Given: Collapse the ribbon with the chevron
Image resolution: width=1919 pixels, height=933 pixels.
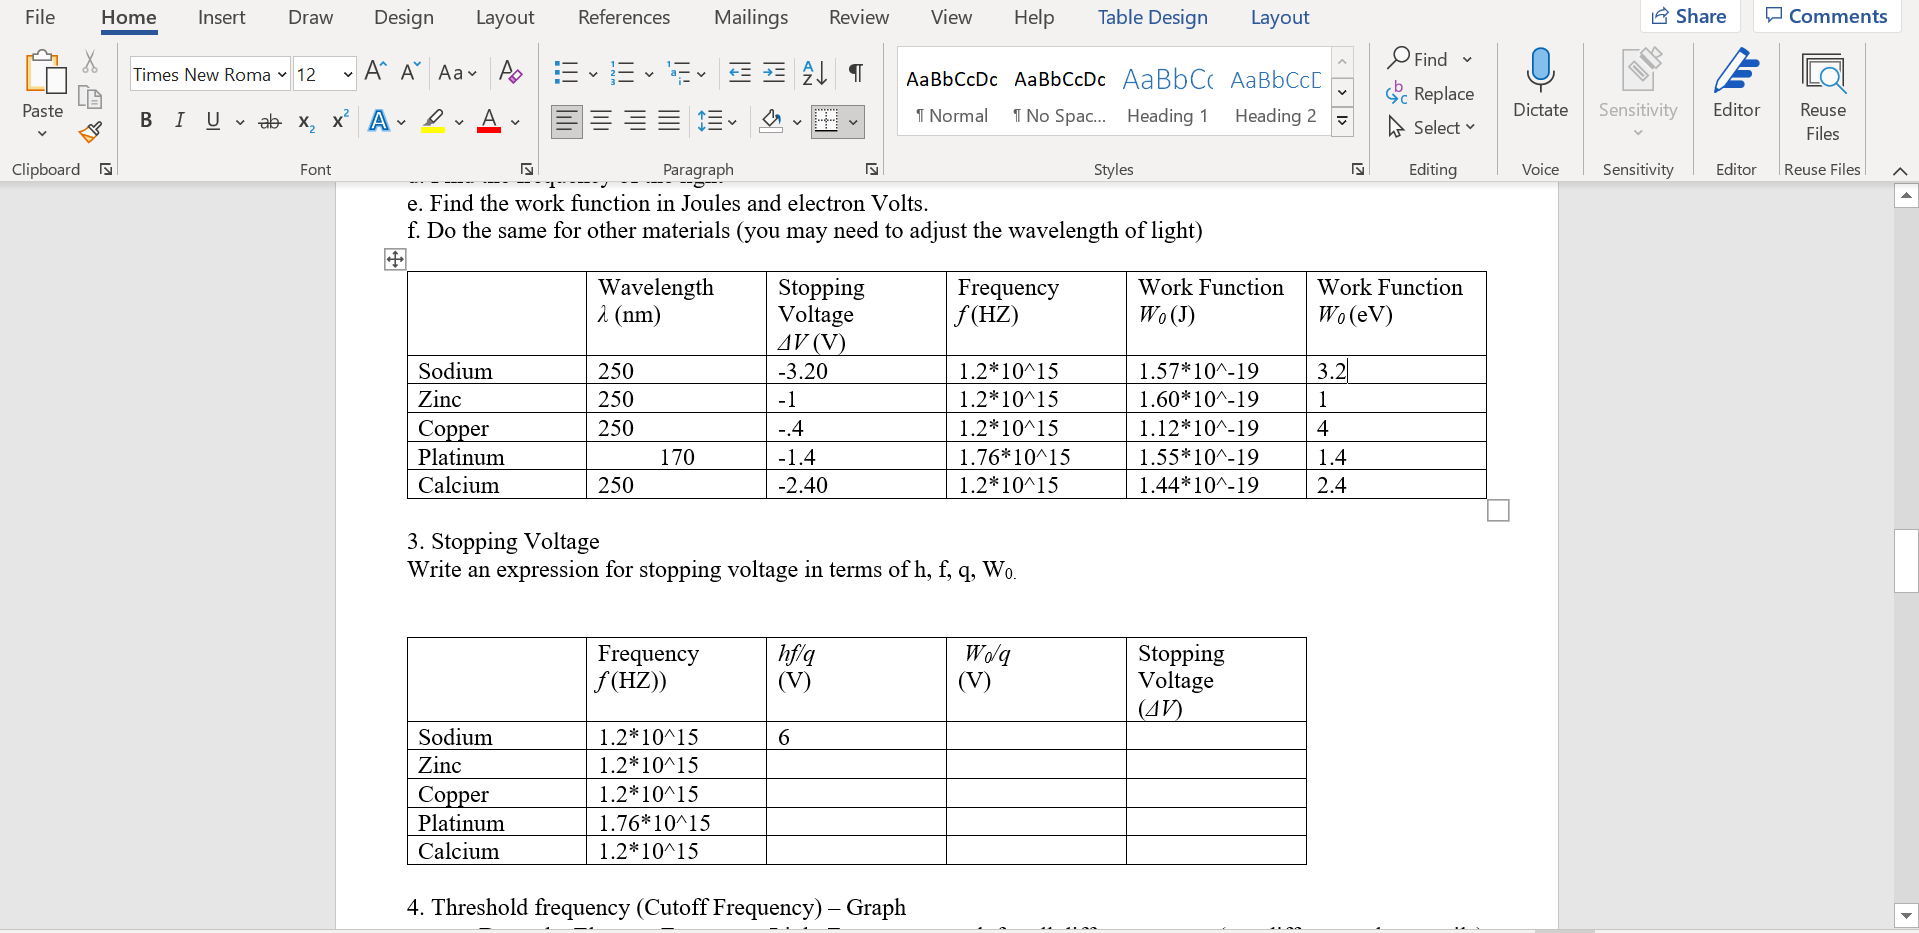Looking at the screenshot, I should [x=1900, y=170].
